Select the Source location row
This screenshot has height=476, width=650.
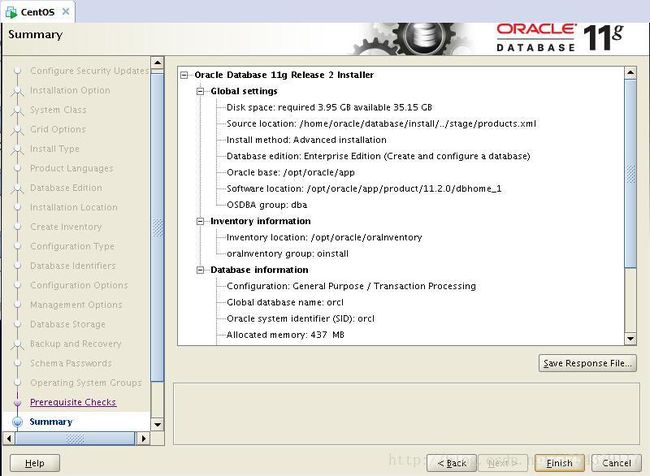381,124
